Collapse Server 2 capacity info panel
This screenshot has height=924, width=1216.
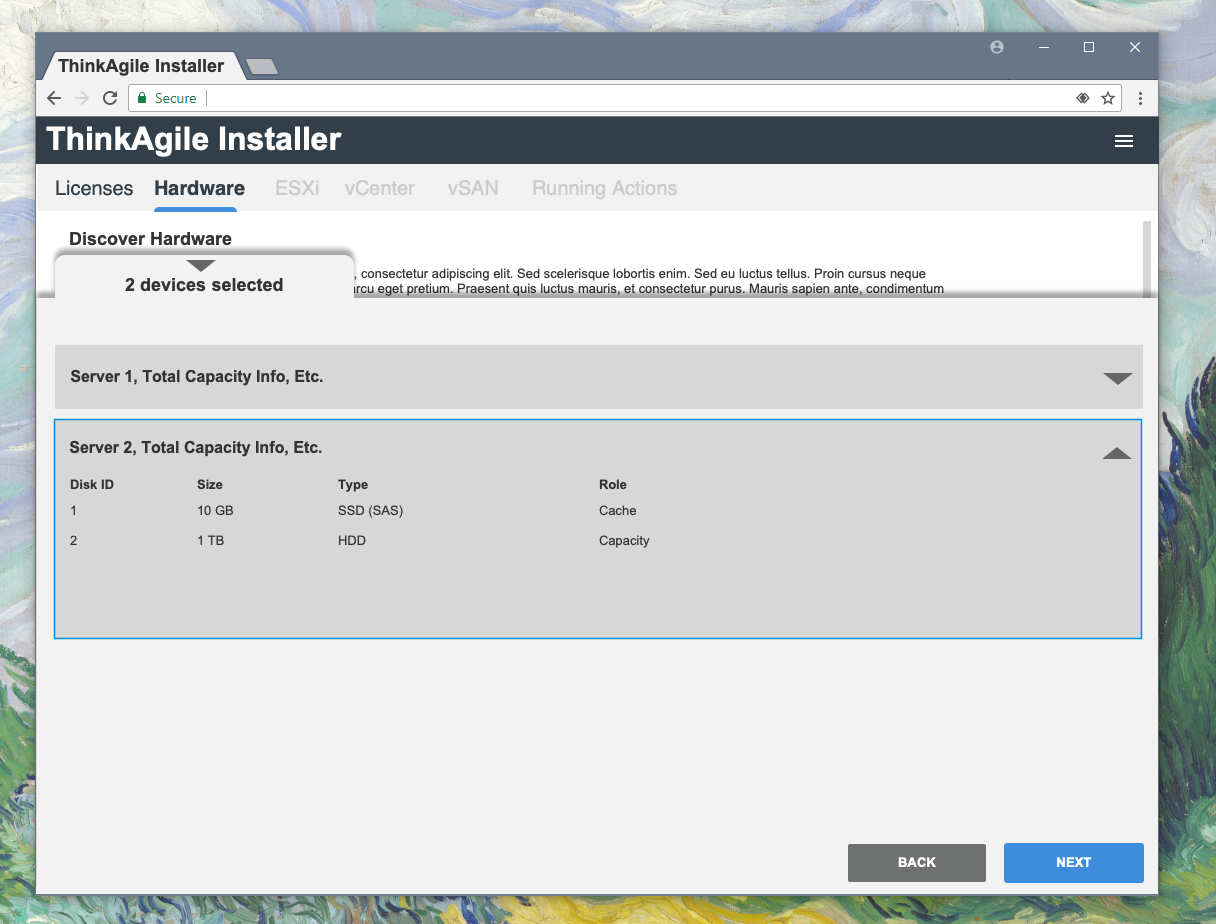tap(1116, 453)
